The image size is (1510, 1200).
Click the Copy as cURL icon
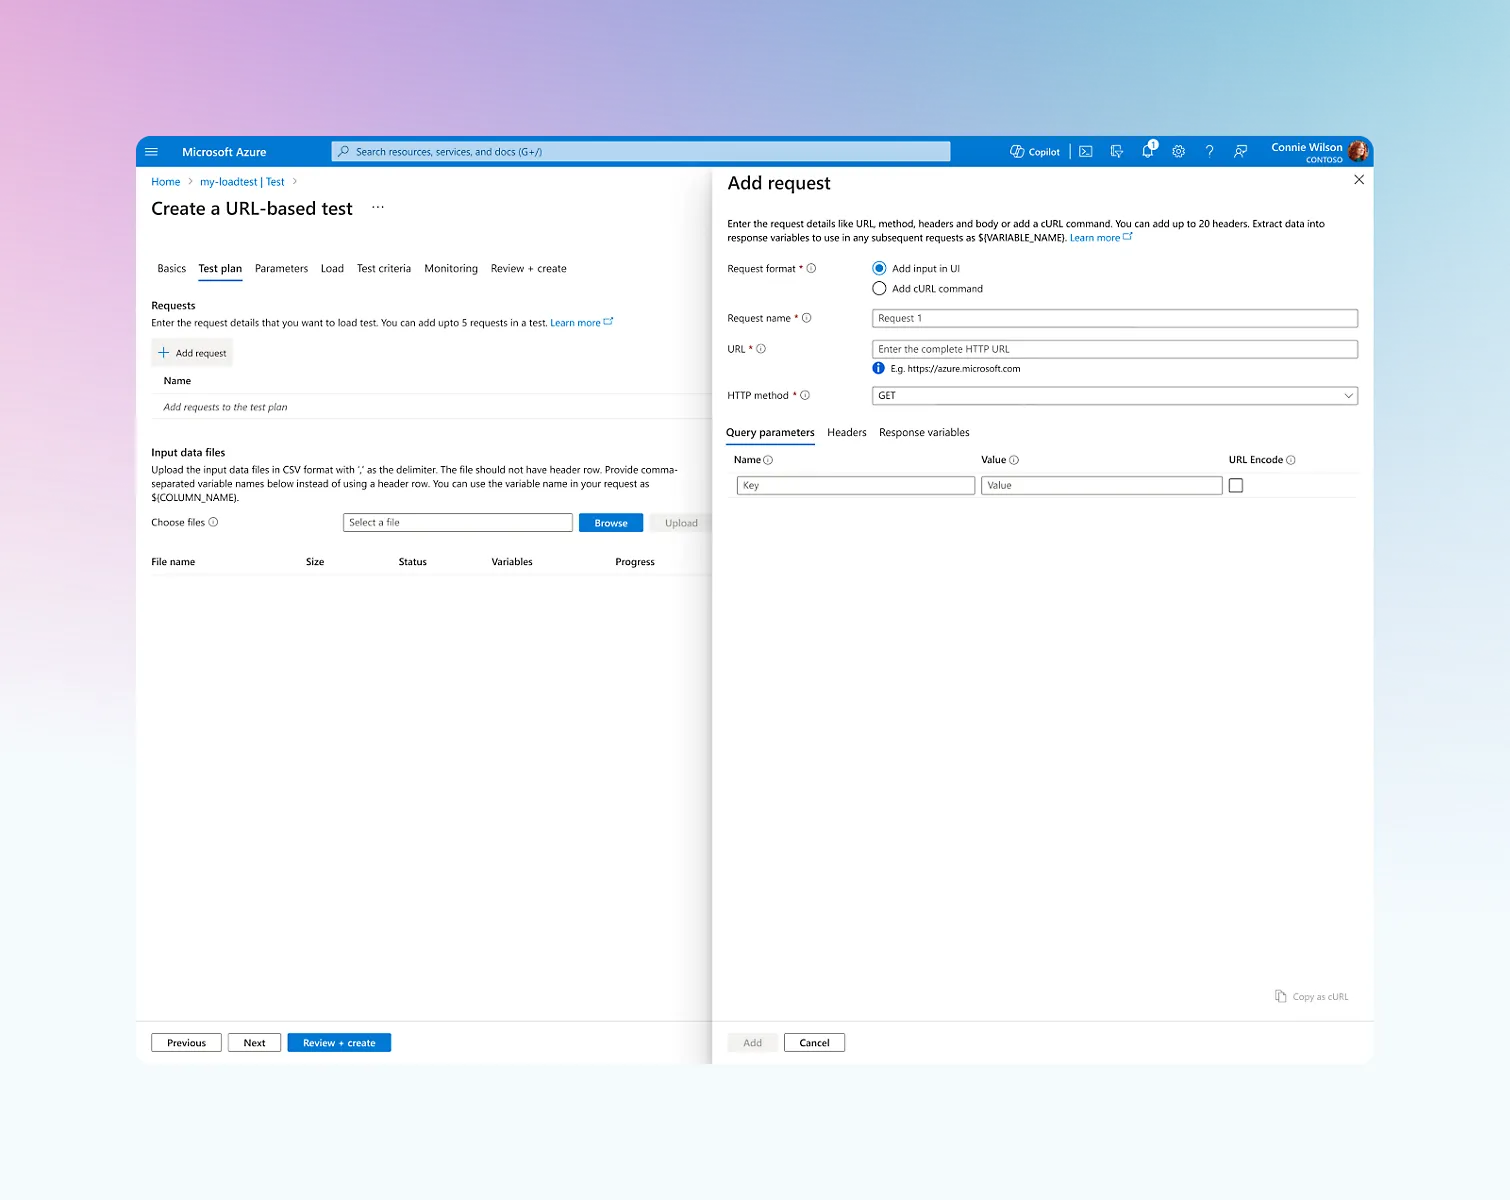coord(1281,996)
